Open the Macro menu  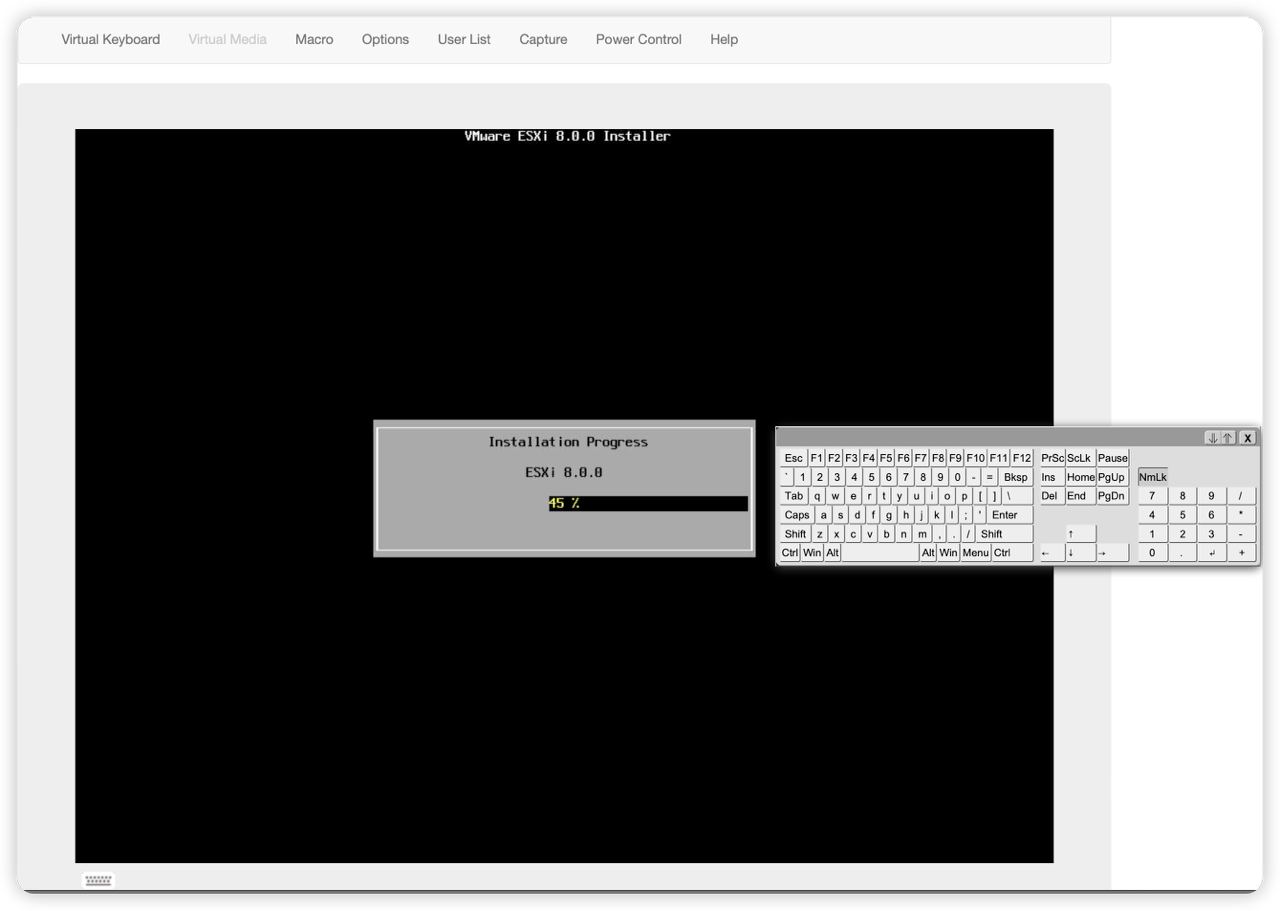point(314,39)
